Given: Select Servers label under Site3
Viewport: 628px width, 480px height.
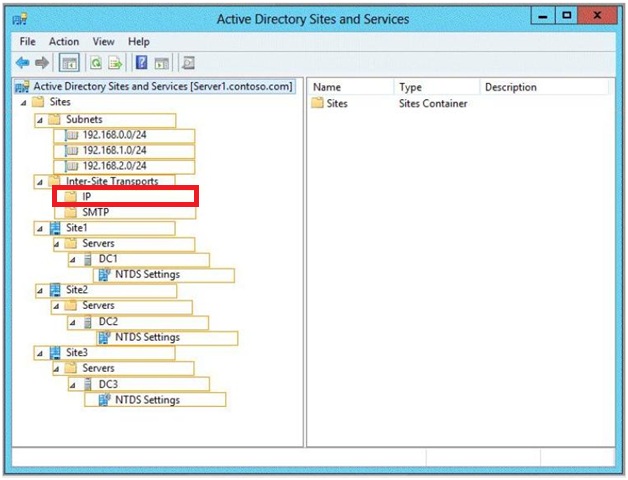Looking at the screenshot, I should [x=99, y=368].
